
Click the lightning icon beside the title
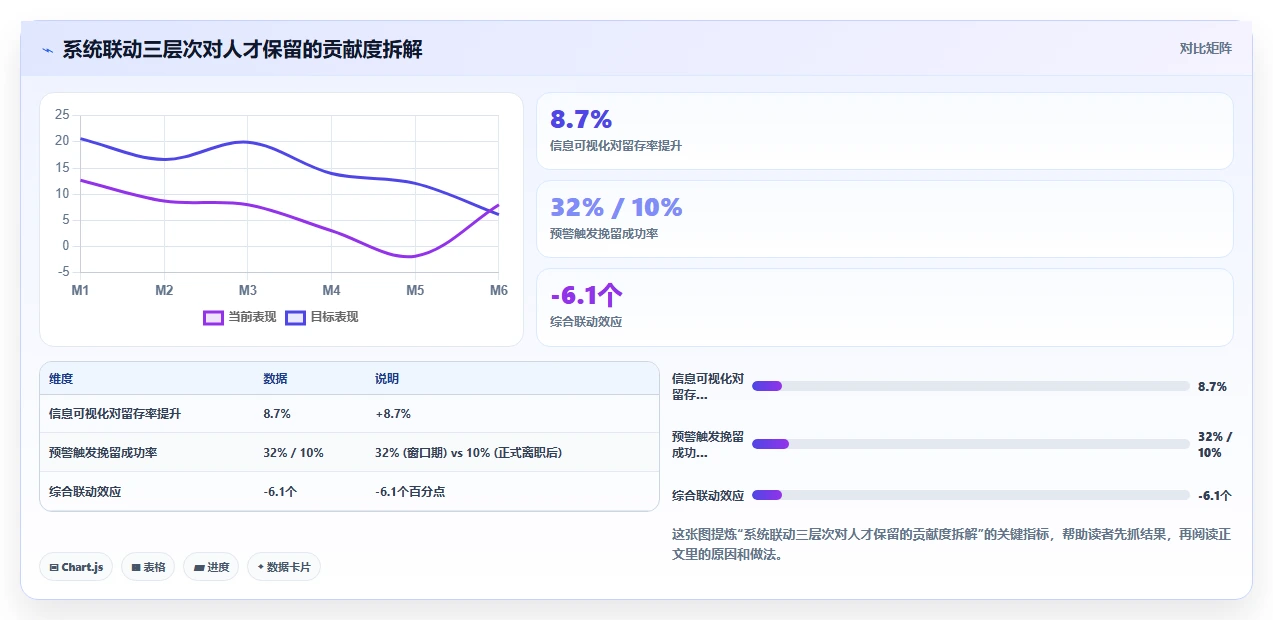coord(47,49)
